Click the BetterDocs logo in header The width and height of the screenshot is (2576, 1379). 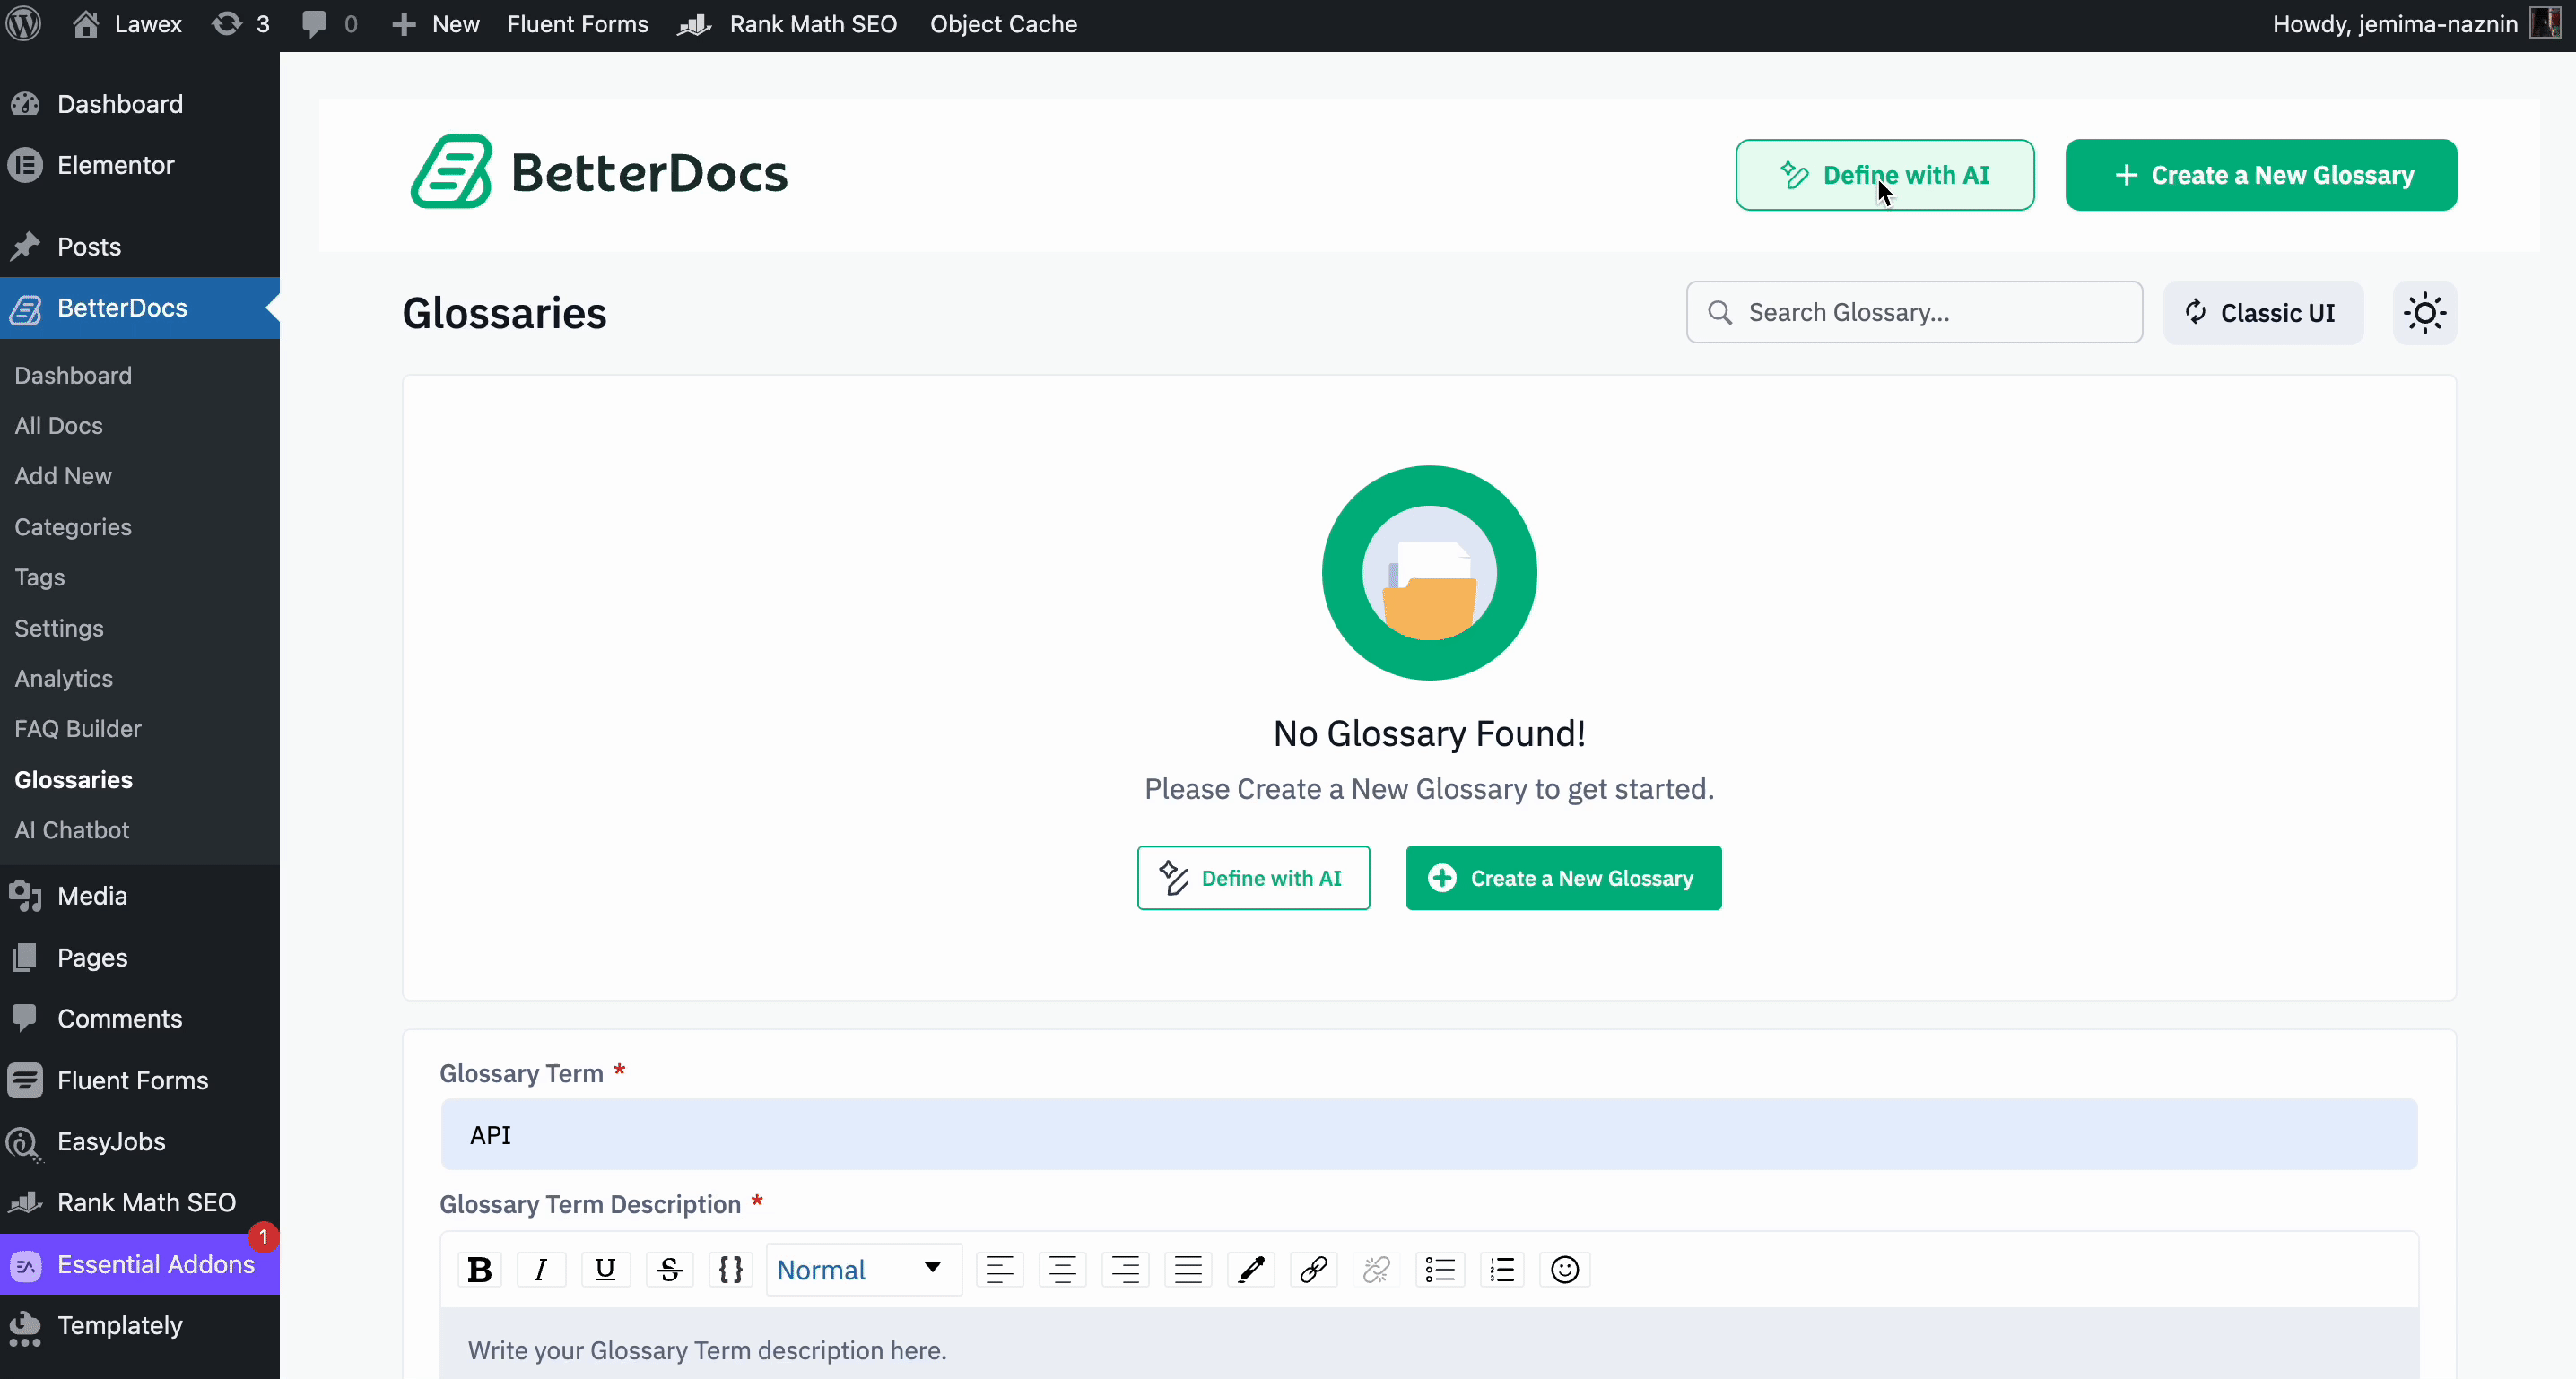point(599,172)
